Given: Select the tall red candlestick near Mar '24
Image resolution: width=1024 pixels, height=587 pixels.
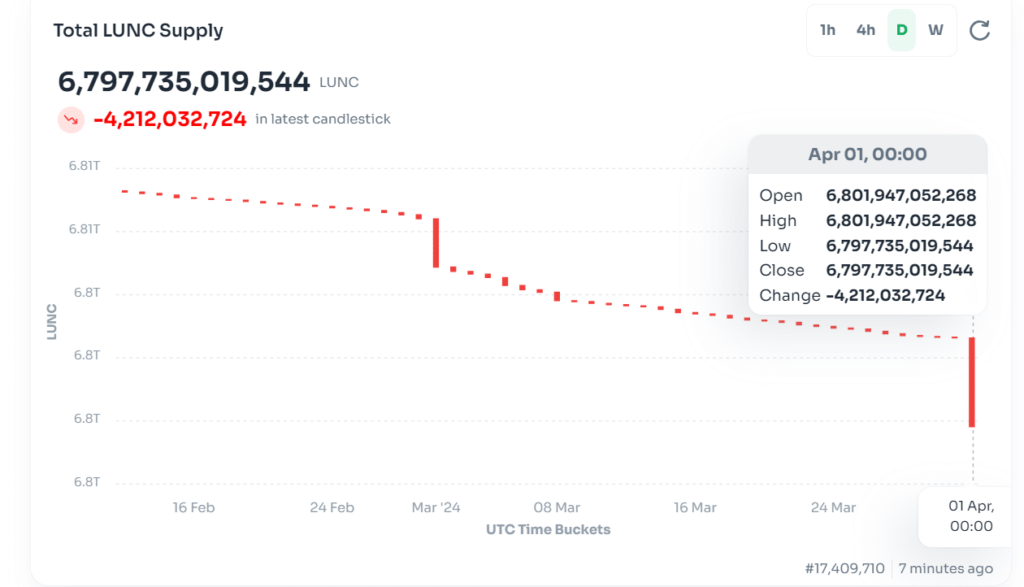Looking at the screenshot, I should (436, 242).
